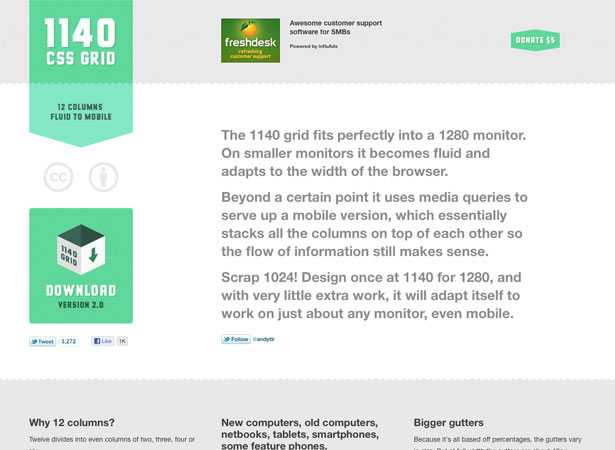Open the Freshdesk ad image

tap(250, 40)
